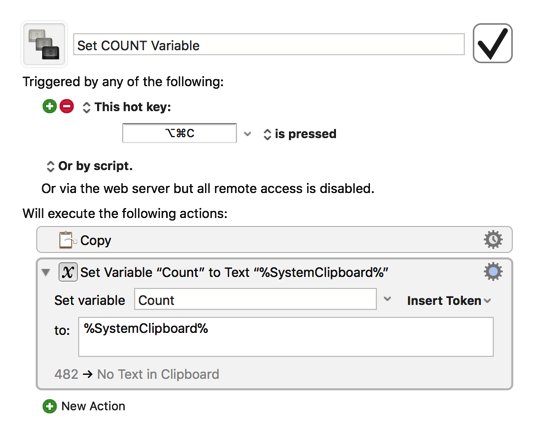Open the hot key options dropdown arrow
The height and width of the screenshot is (434, 534).
point(248,134)
